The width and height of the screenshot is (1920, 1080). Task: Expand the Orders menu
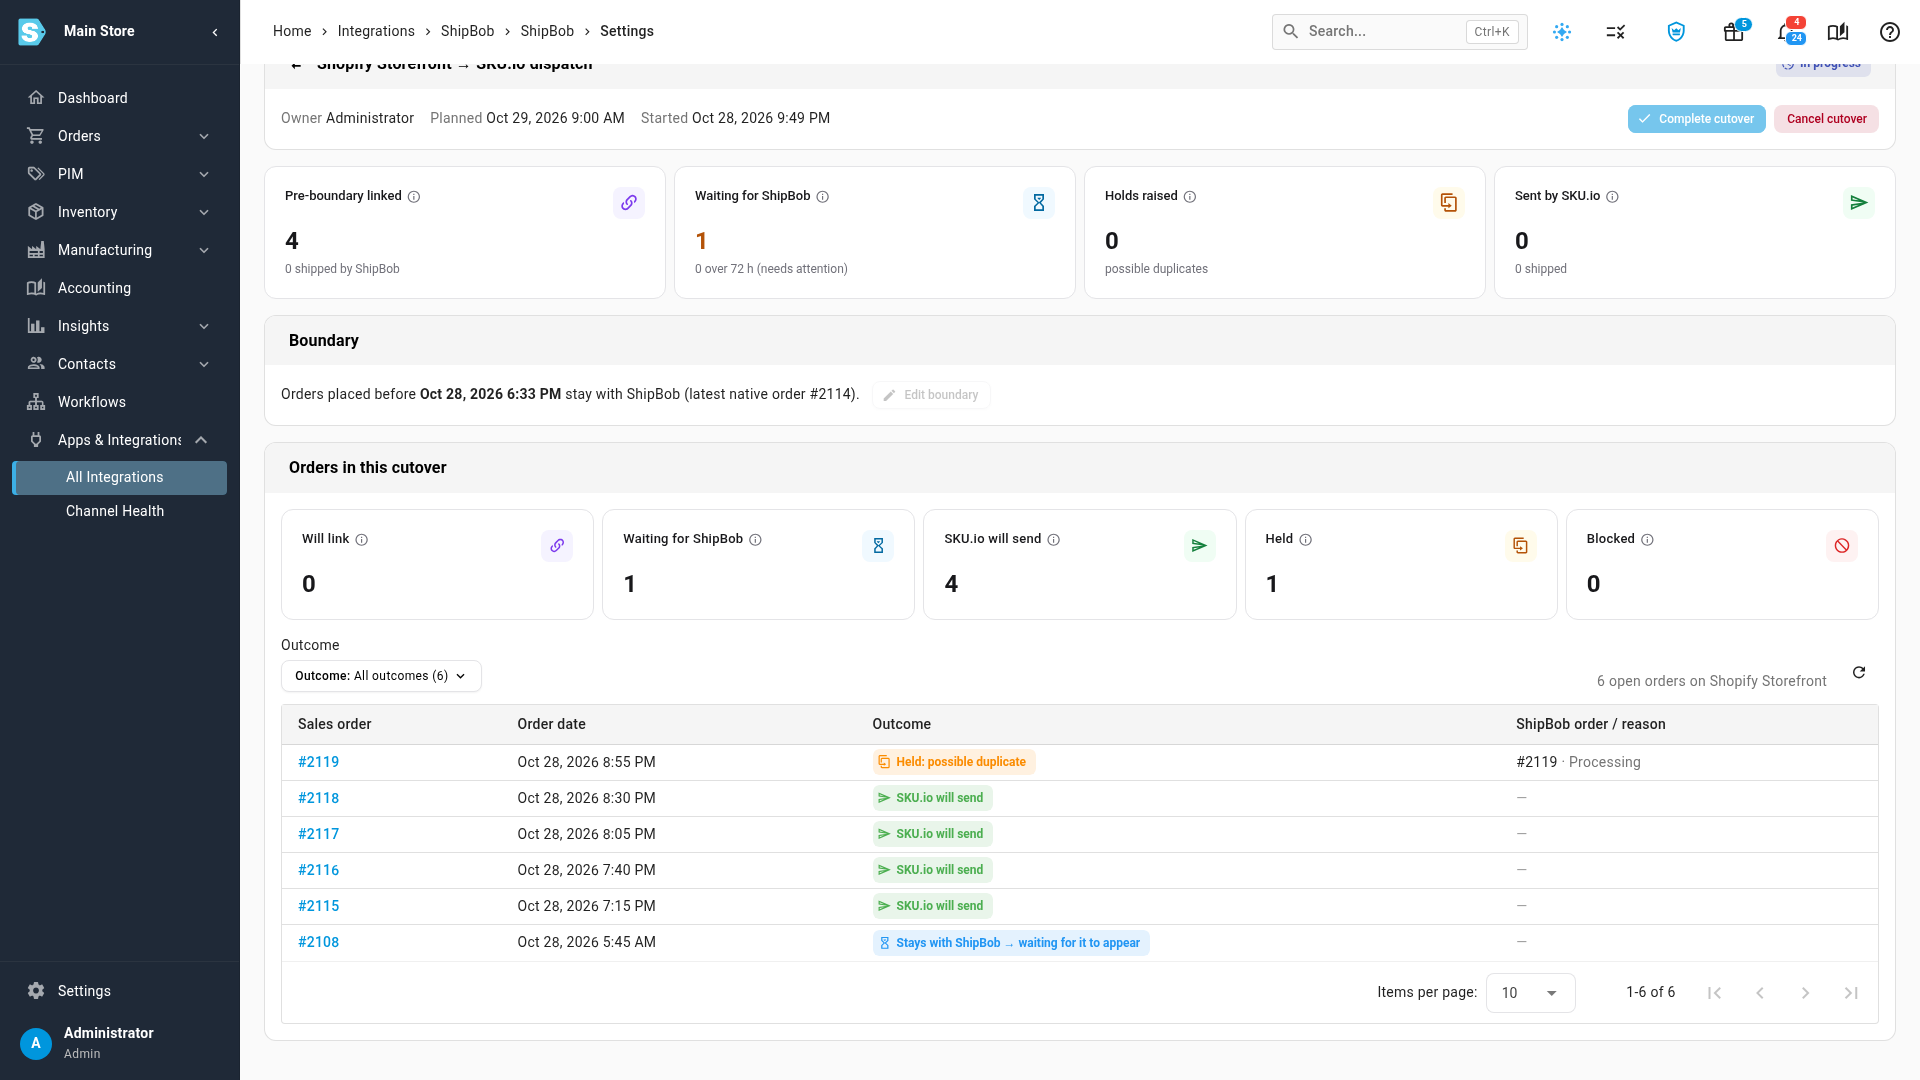click(x=120, y=136)
